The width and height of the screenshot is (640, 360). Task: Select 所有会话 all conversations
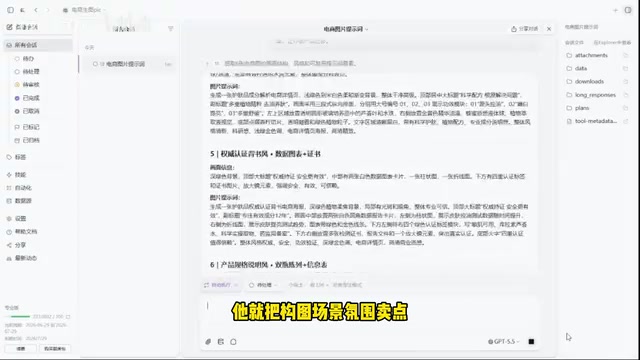pos(38,45)
